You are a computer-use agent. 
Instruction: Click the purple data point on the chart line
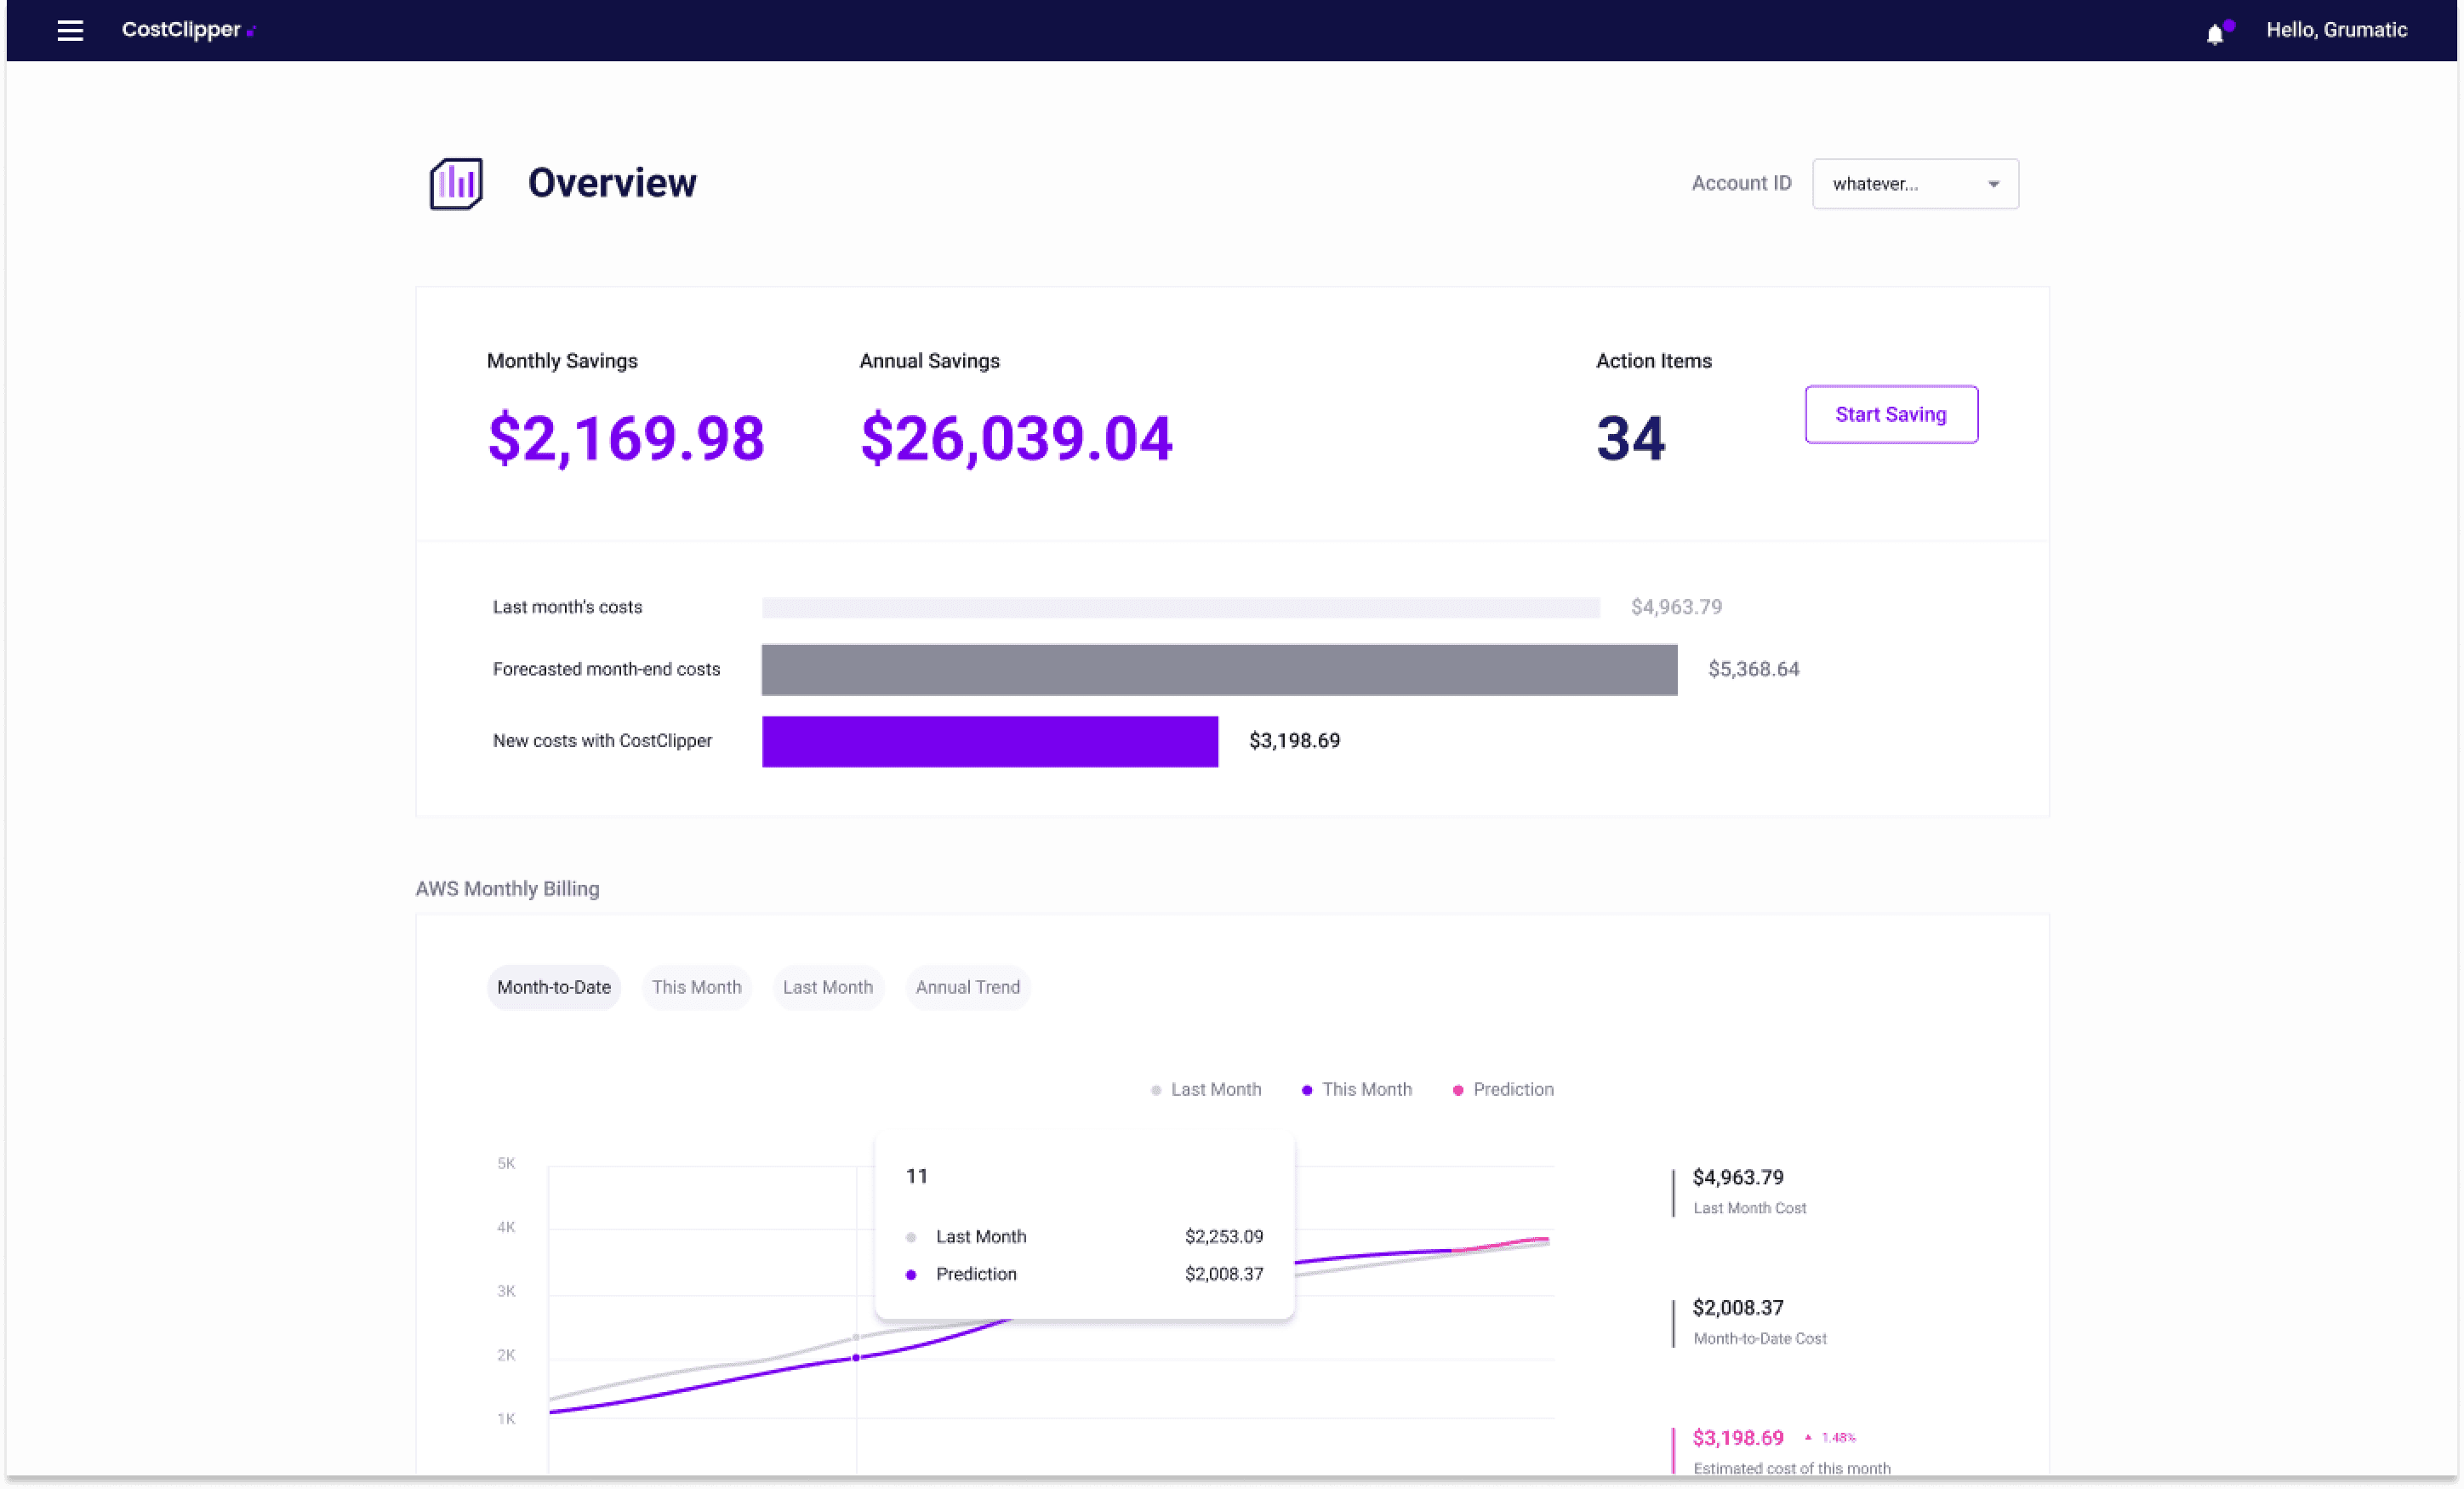pyautogui.click(x=856, y=1358)
